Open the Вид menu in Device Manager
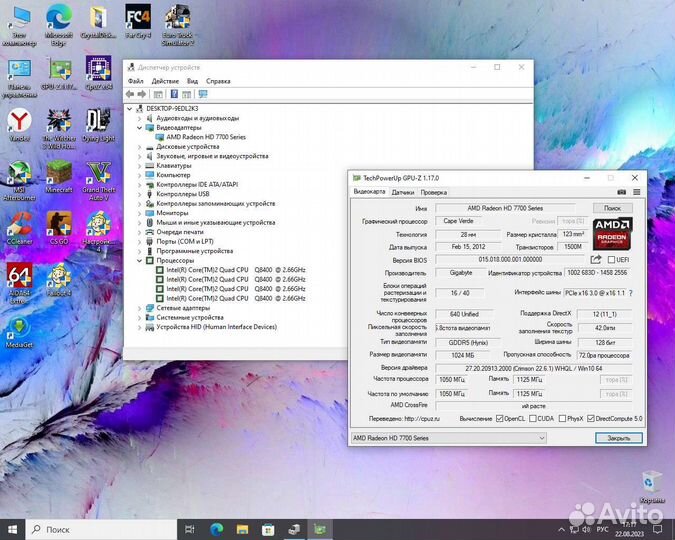The width and height of the screenshot is (675, 540). point(192,81)
